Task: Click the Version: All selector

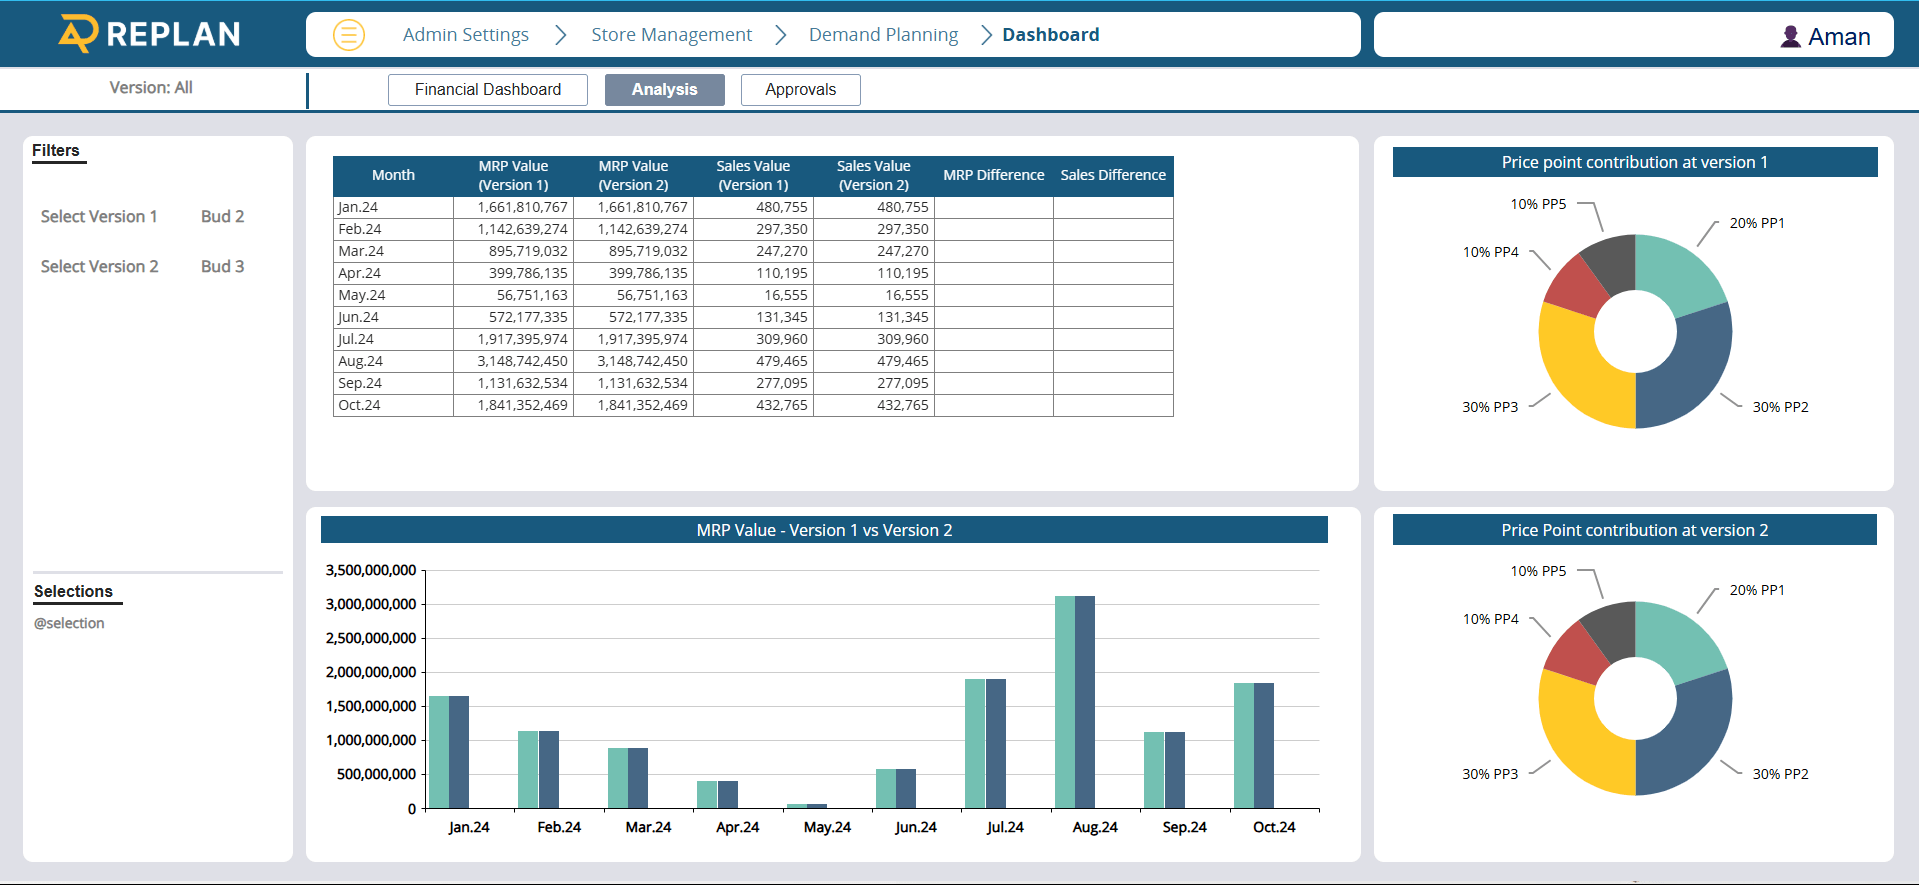Action: [x=151, y=88]
